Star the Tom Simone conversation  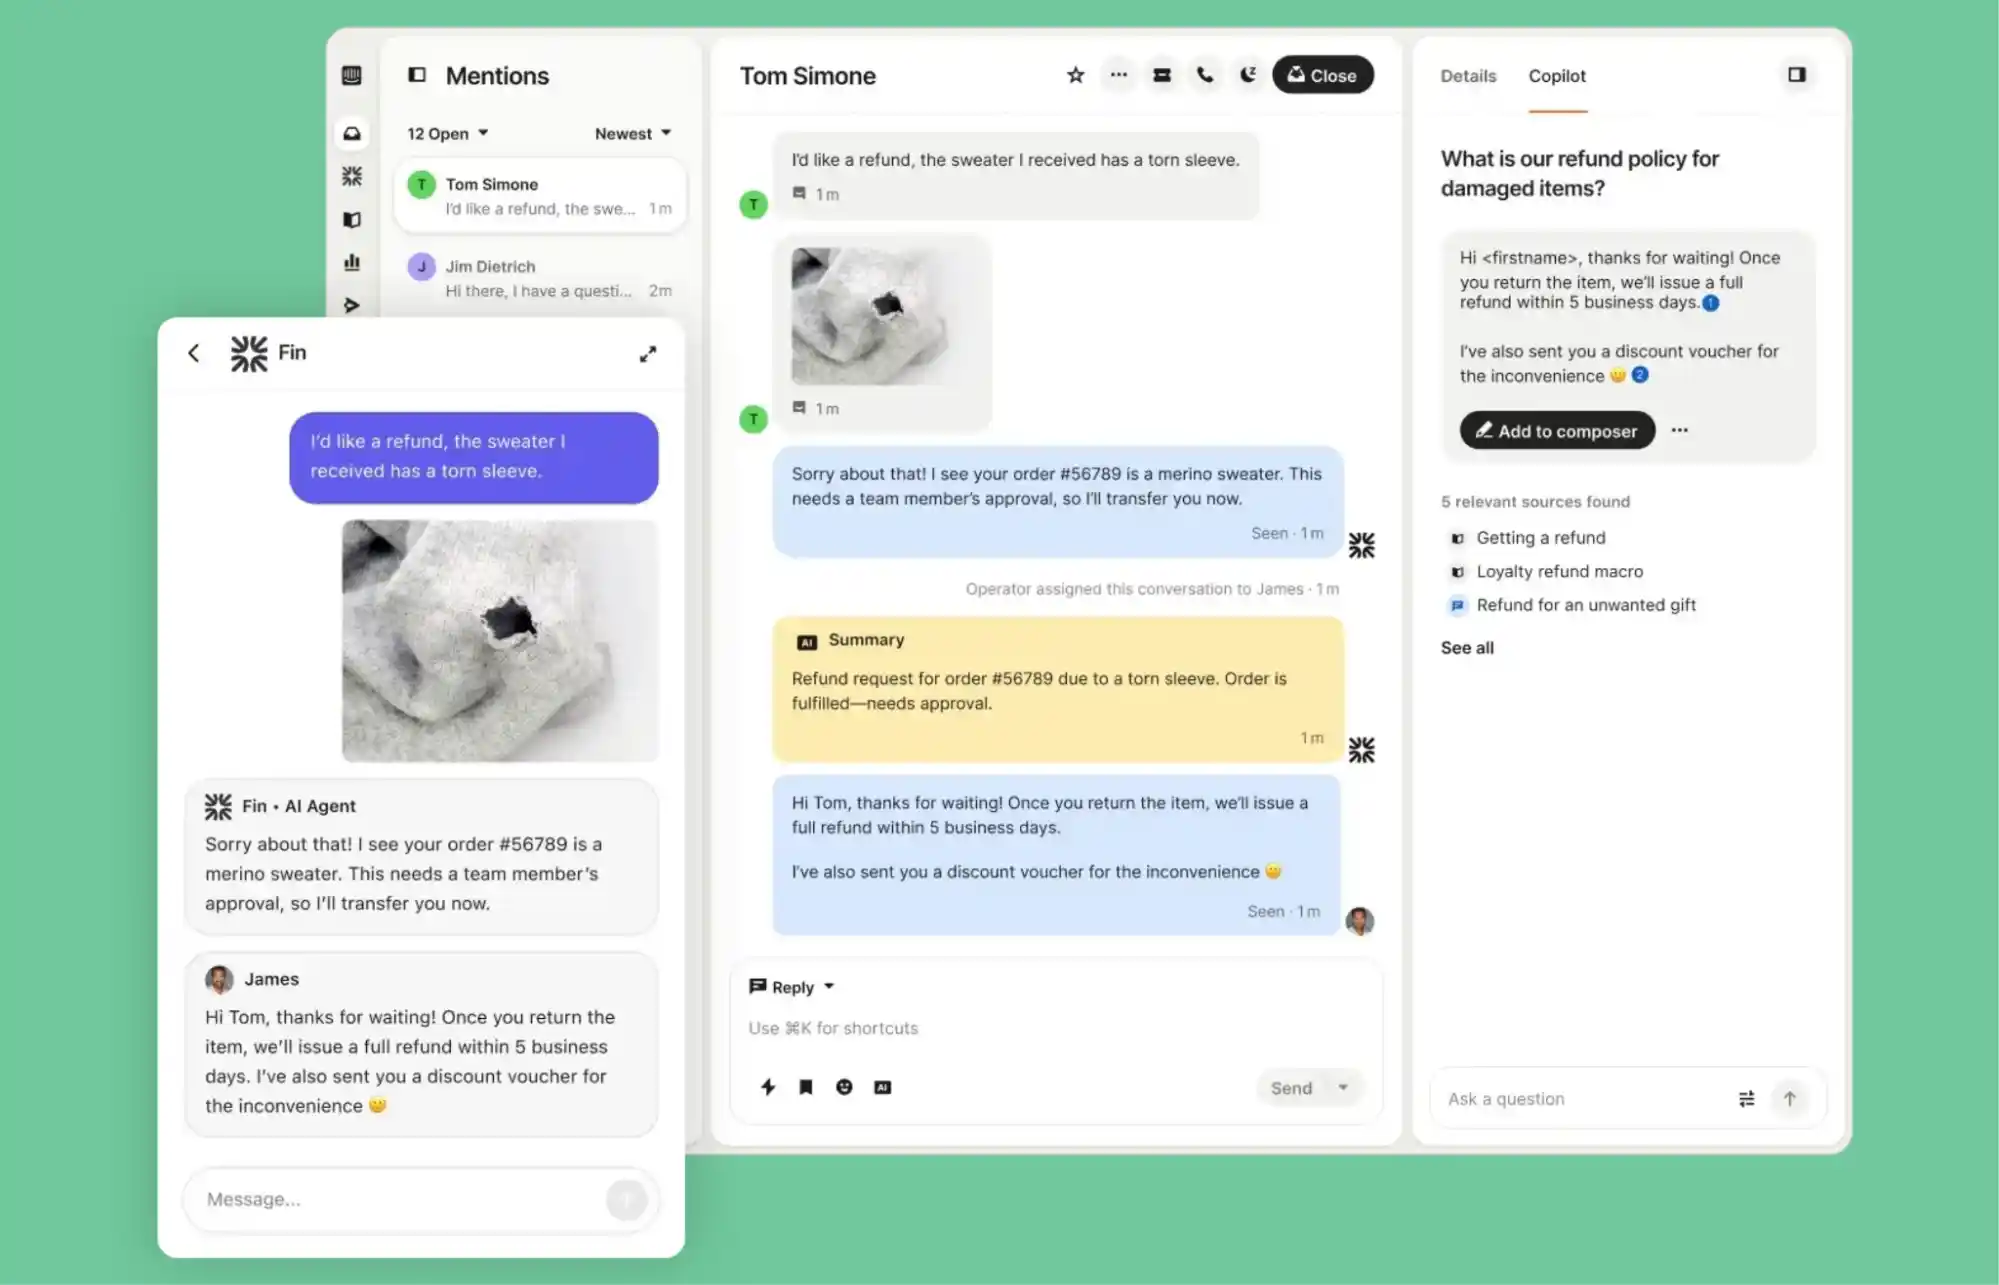[1074, 75]
